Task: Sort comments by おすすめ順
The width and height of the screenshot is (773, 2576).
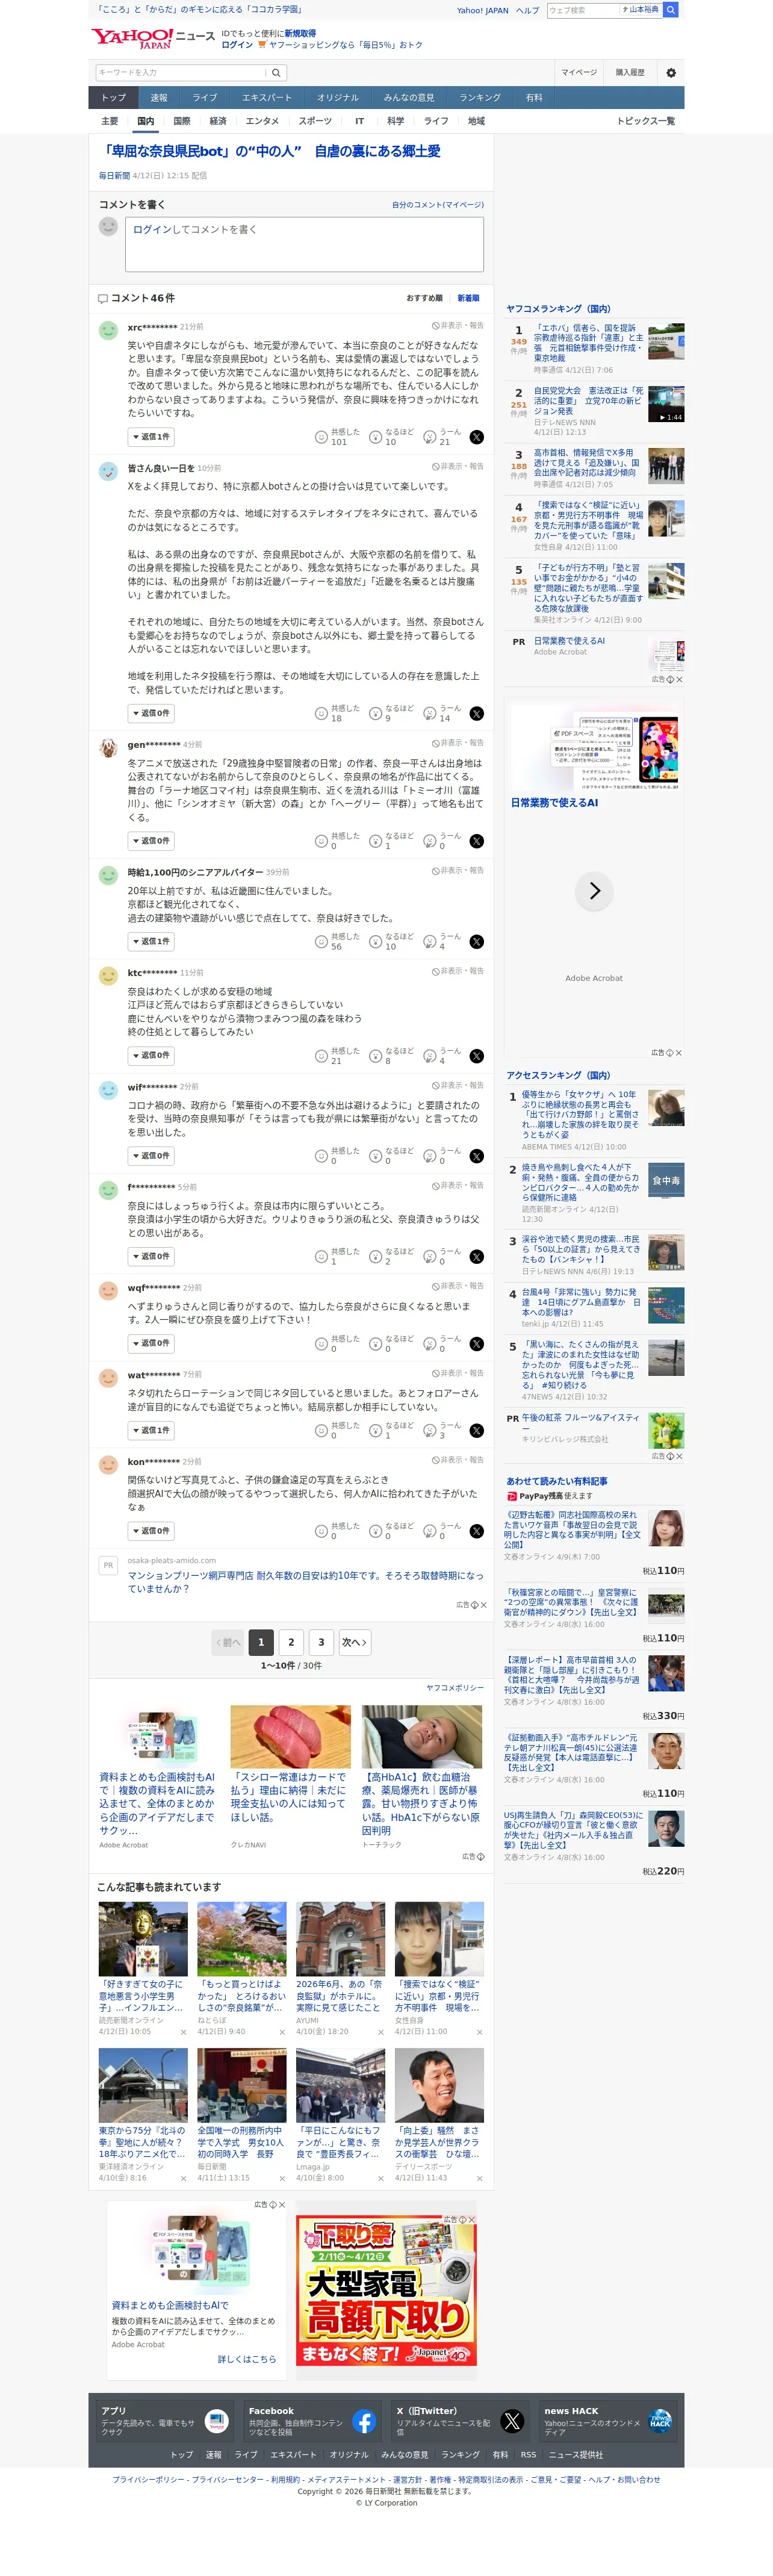Action: pyautogui.click(x=424, y=298)
